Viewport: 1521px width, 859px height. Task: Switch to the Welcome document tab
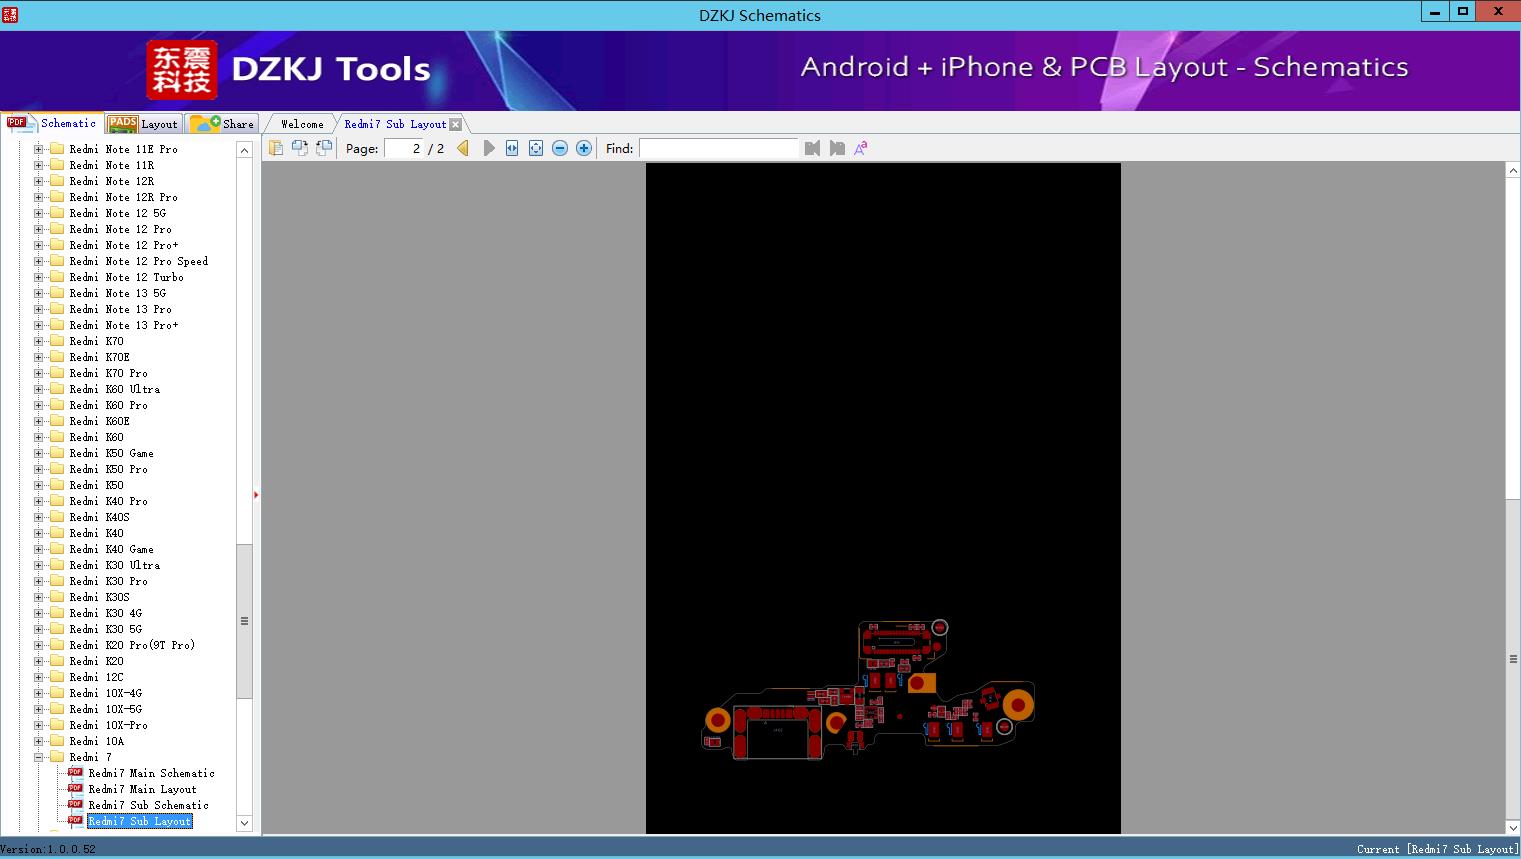(302, 124)
